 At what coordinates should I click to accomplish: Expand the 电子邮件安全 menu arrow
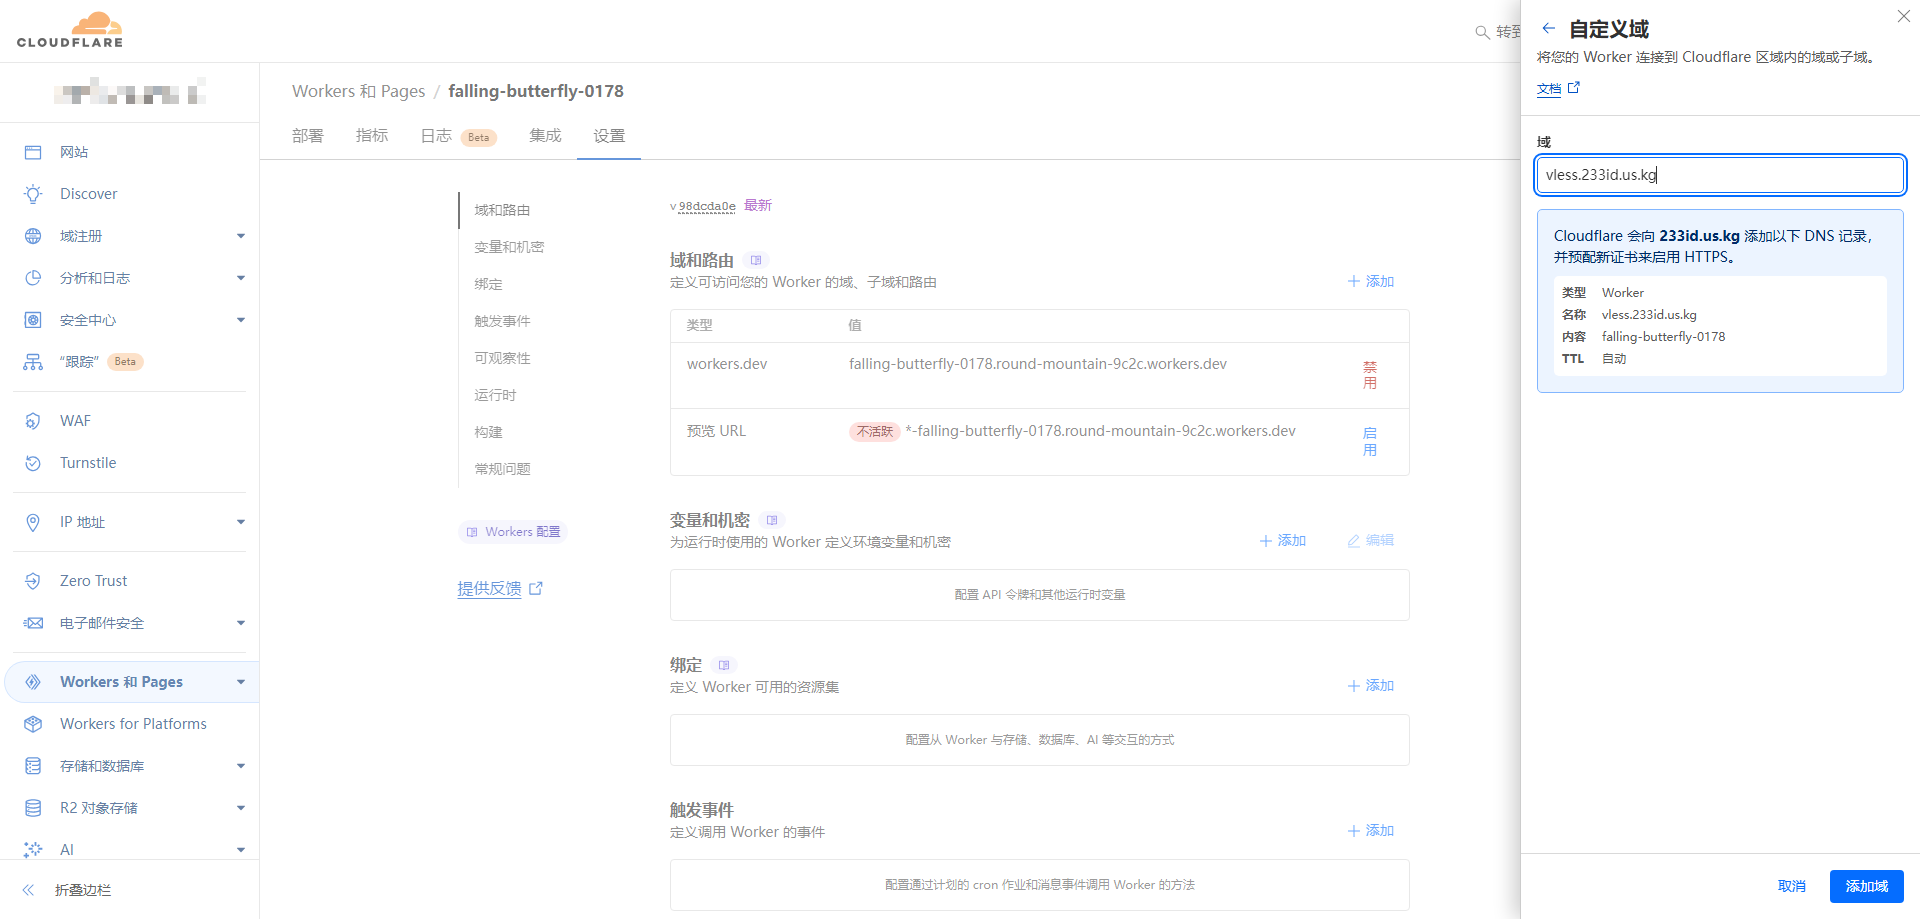coord(241,623)
